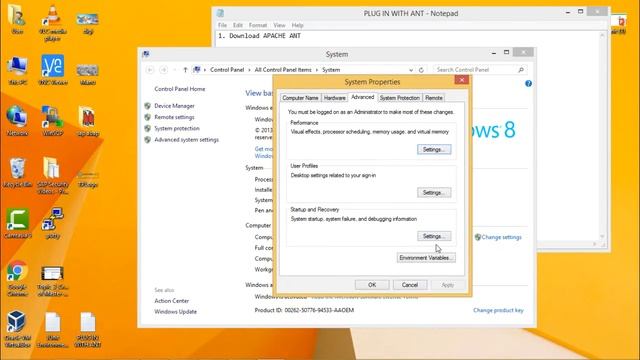The image size is (640, 360).
Task: Open Windows Update link
Action: (x=176, y=311)
